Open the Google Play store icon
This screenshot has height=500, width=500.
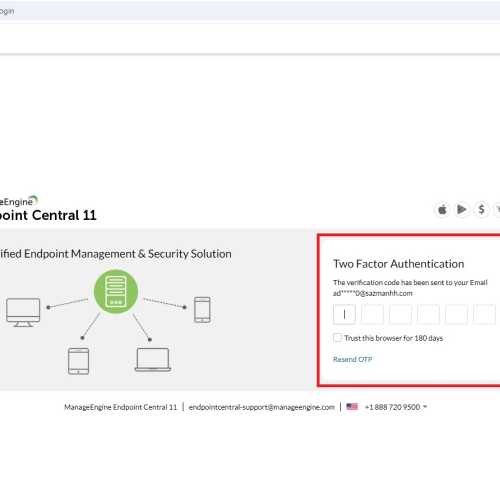[x=462, y=210]
